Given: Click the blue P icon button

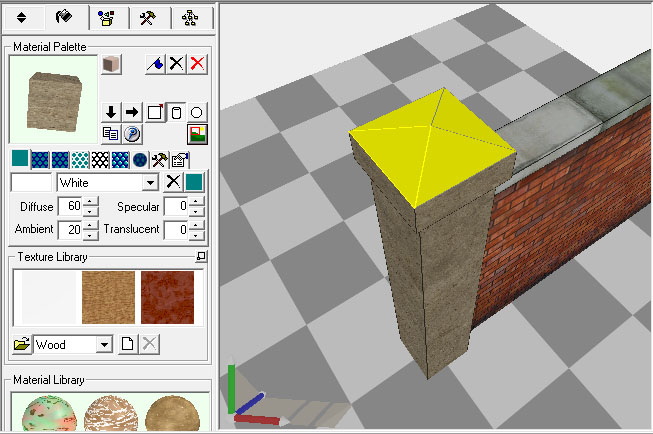Looking at the screenshot, I should (132, 133).
